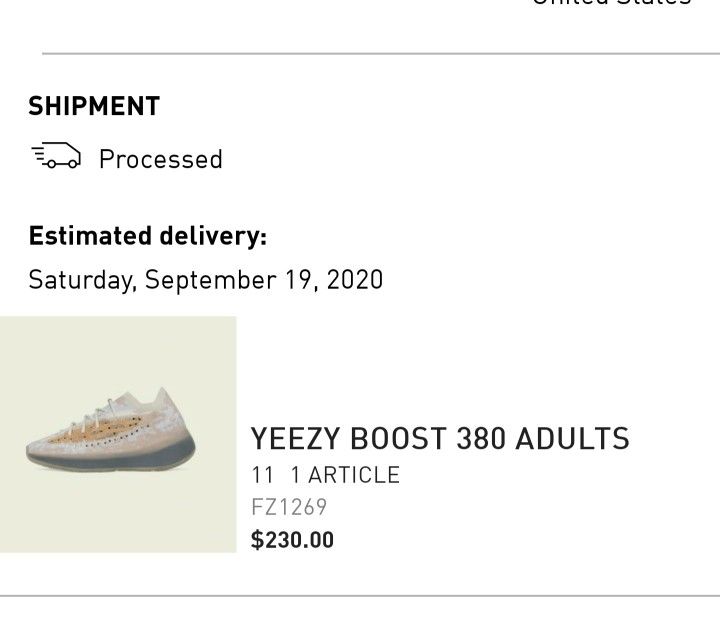Click the Saturday, September 19, 2020 date
Viewport: 720px width, 630px height.
pos(205,279)
